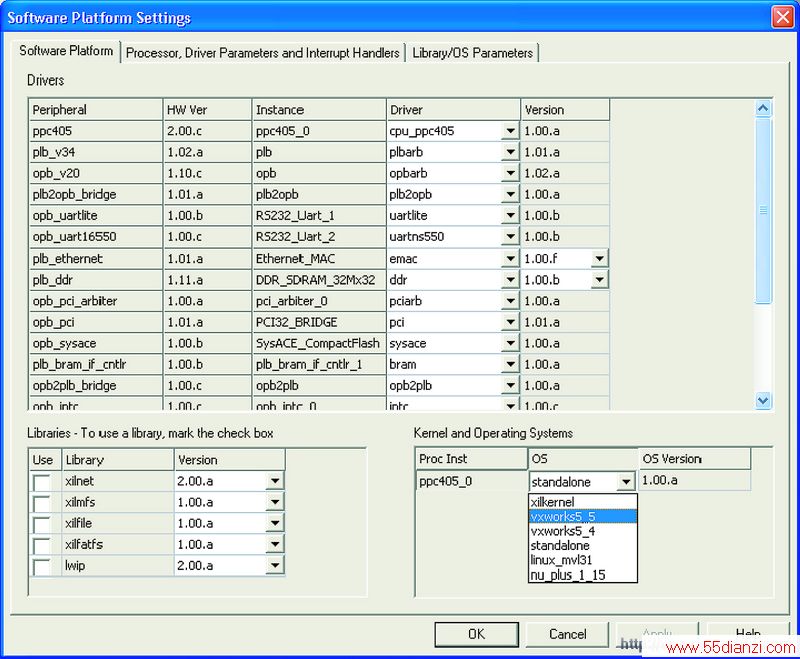Expand ddr driver dropdown
The width and height of the screenshot is (800, 659).
point(510,280)
